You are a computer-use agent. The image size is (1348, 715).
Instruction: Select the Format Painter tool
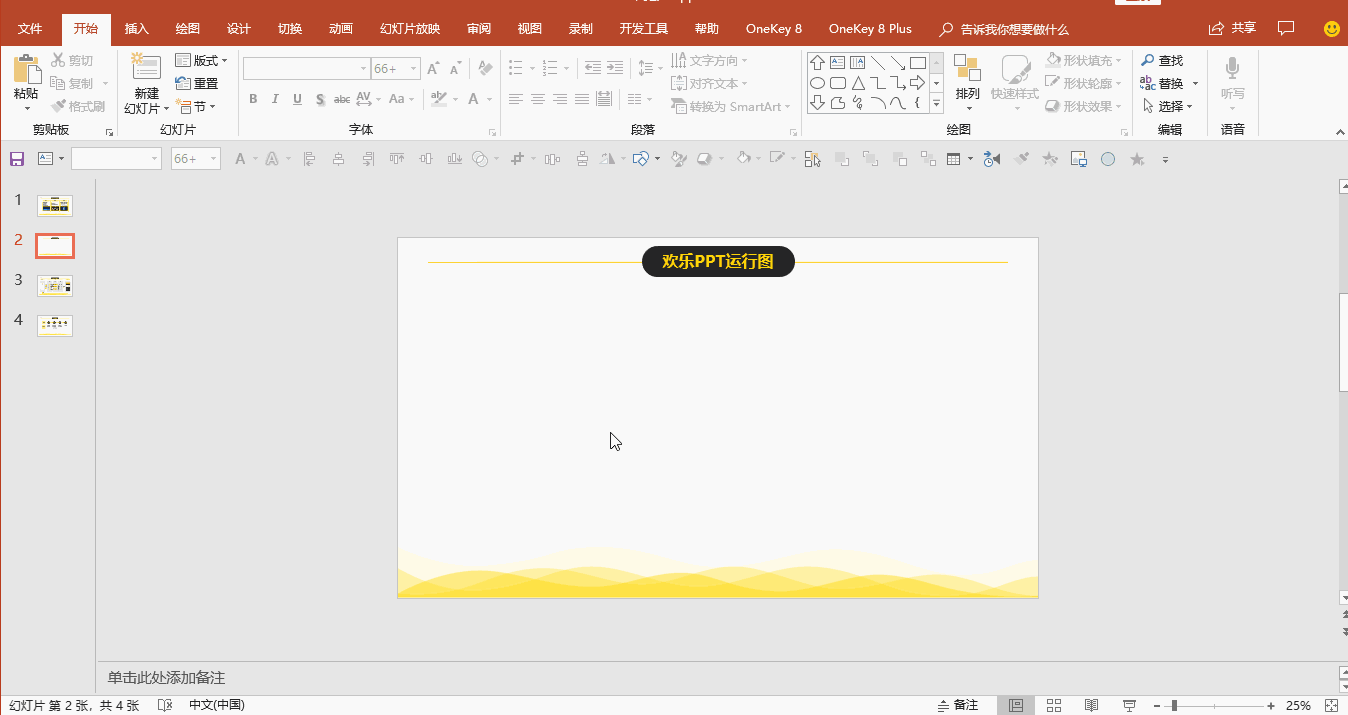(78, 104)
